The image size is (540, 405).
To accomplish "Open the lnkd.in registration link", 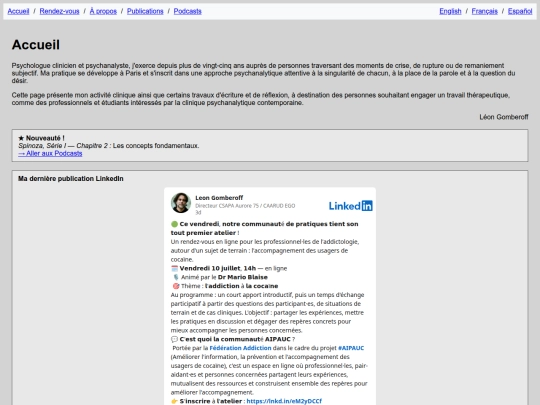I will pyautogui.click(x=284, y=401).
